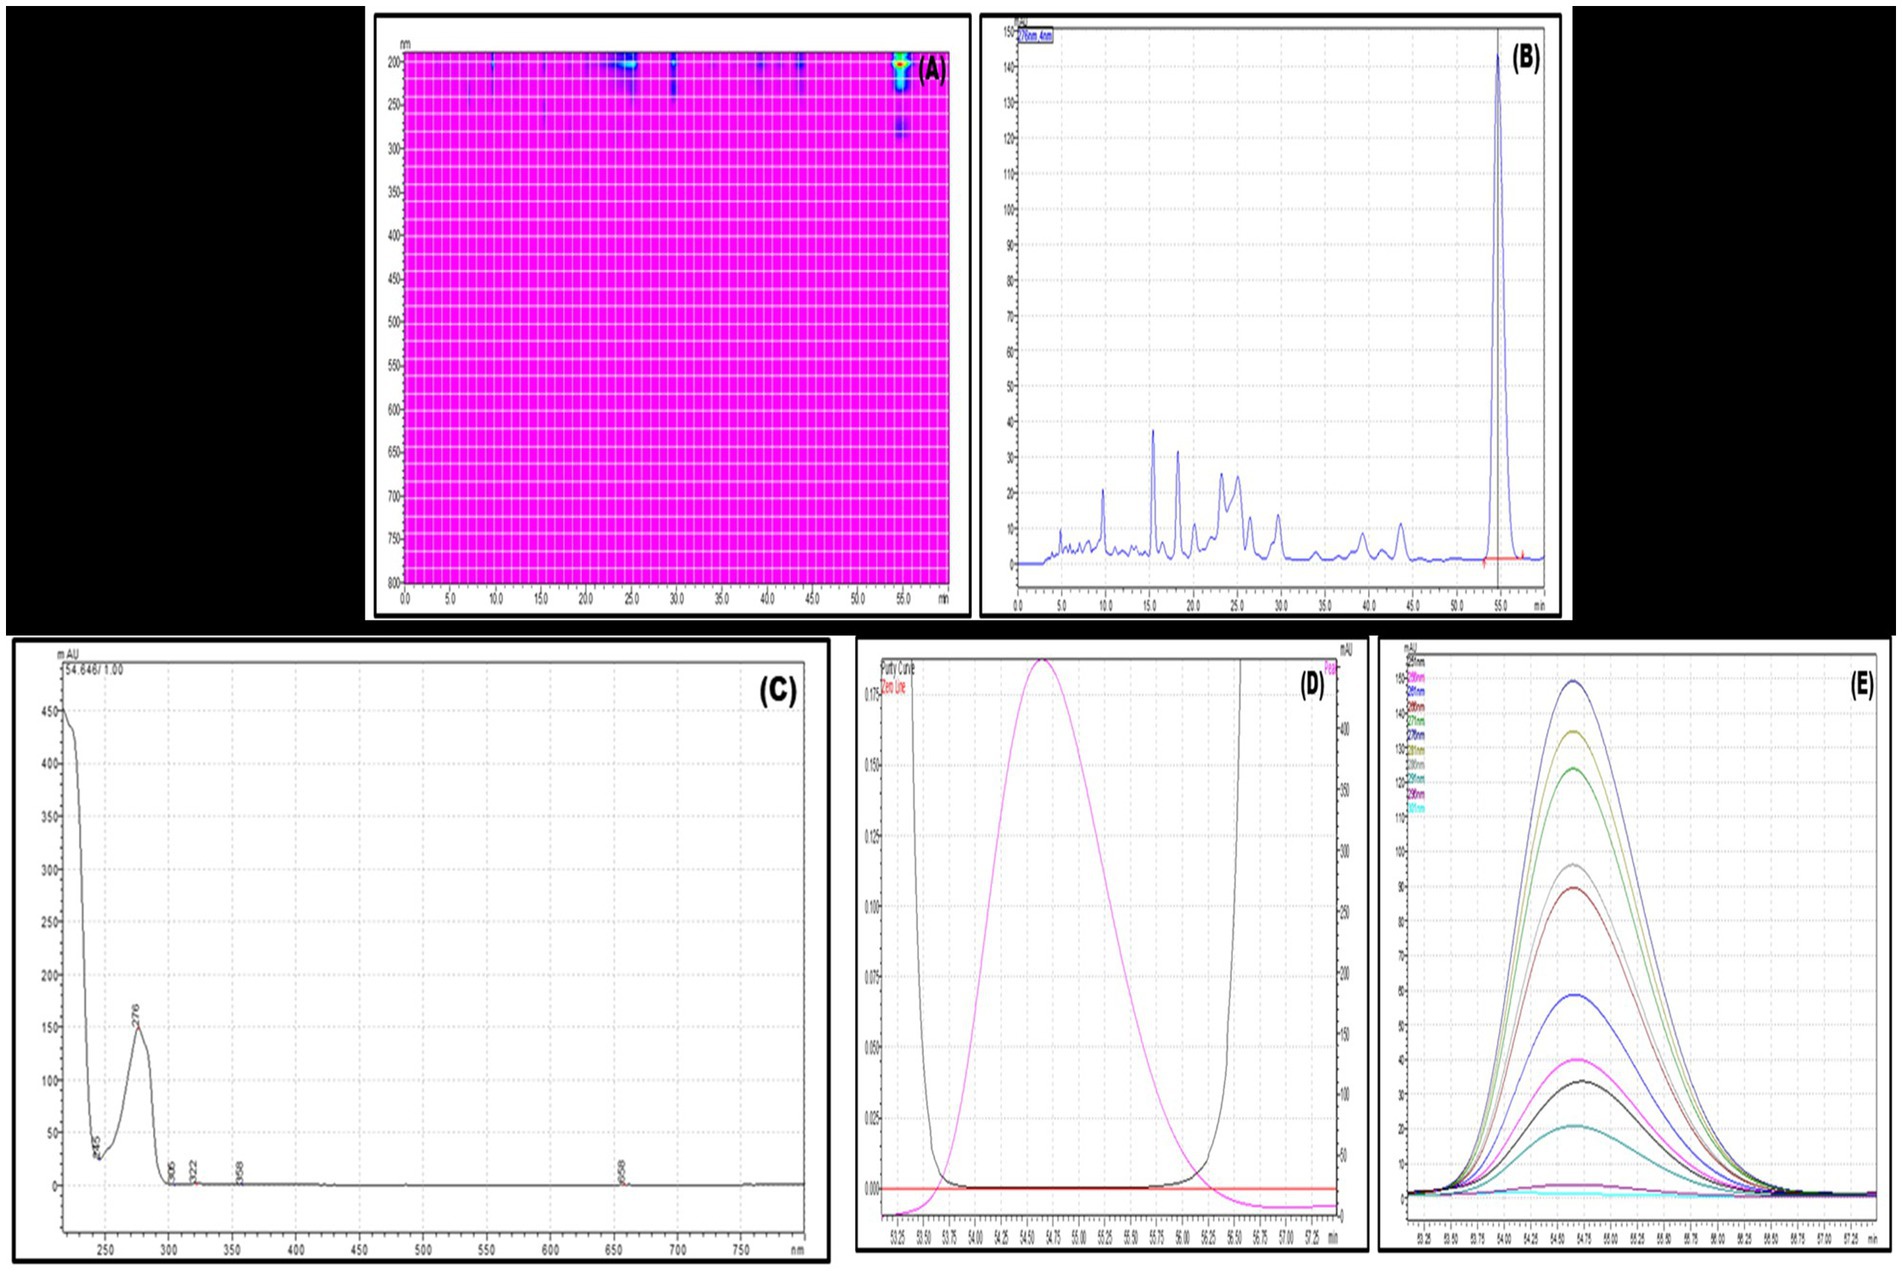This screenshot has height=1275, width=1902.
Task: Click the red baseline marker in chromatogram B
Action: (x=1504, y=558)
